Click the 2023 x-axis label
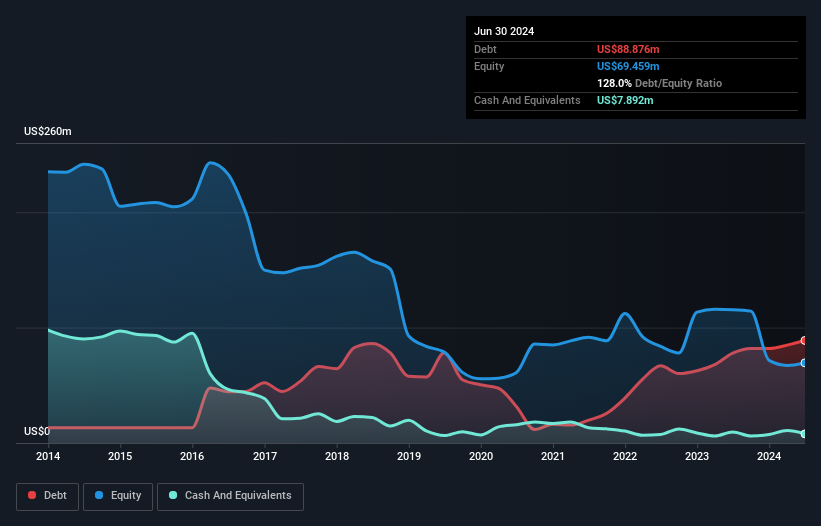Image resolution: width=821 pixels, height=526 pixels. coord(697,456)
